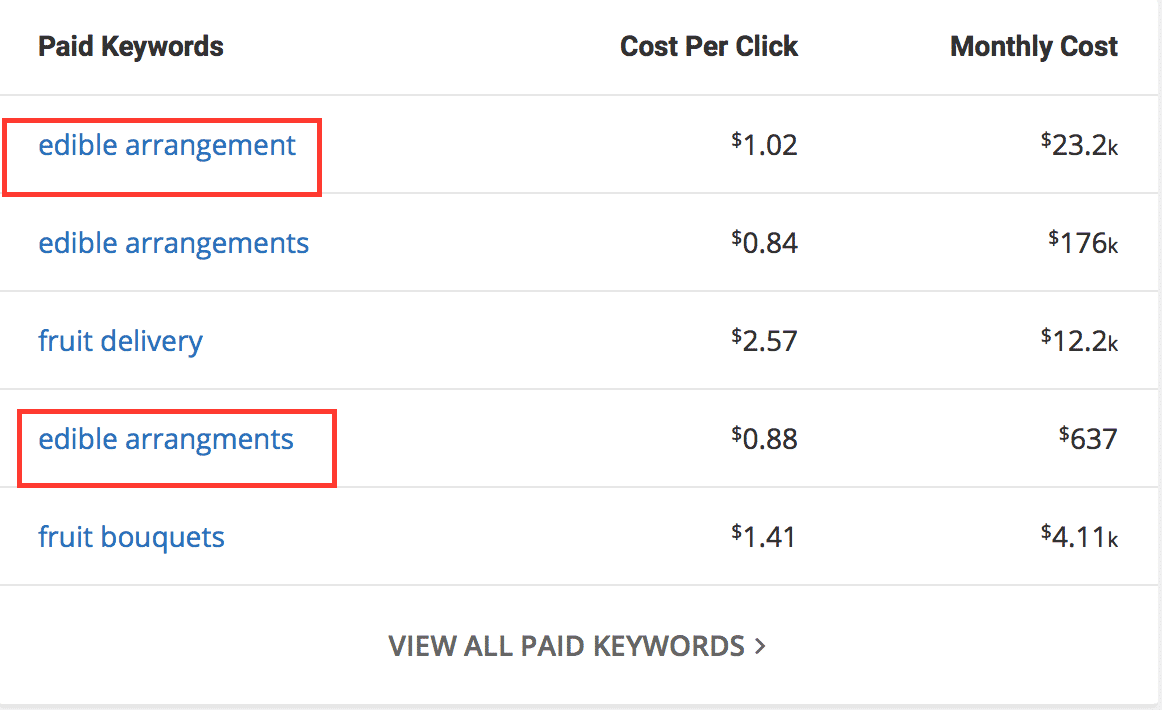
Task: Click the Cost Per Click column header
Action: coord(708,47)
